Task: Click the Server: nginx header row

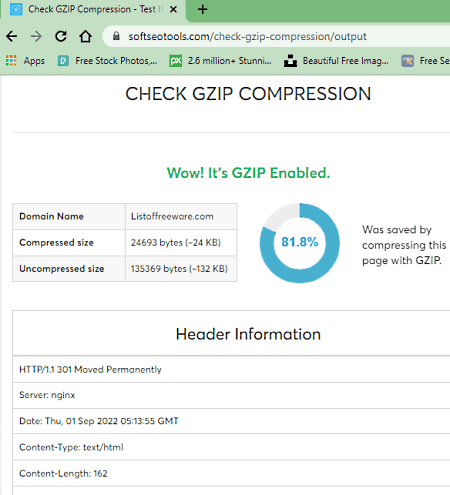Action: tap(231, 395)
